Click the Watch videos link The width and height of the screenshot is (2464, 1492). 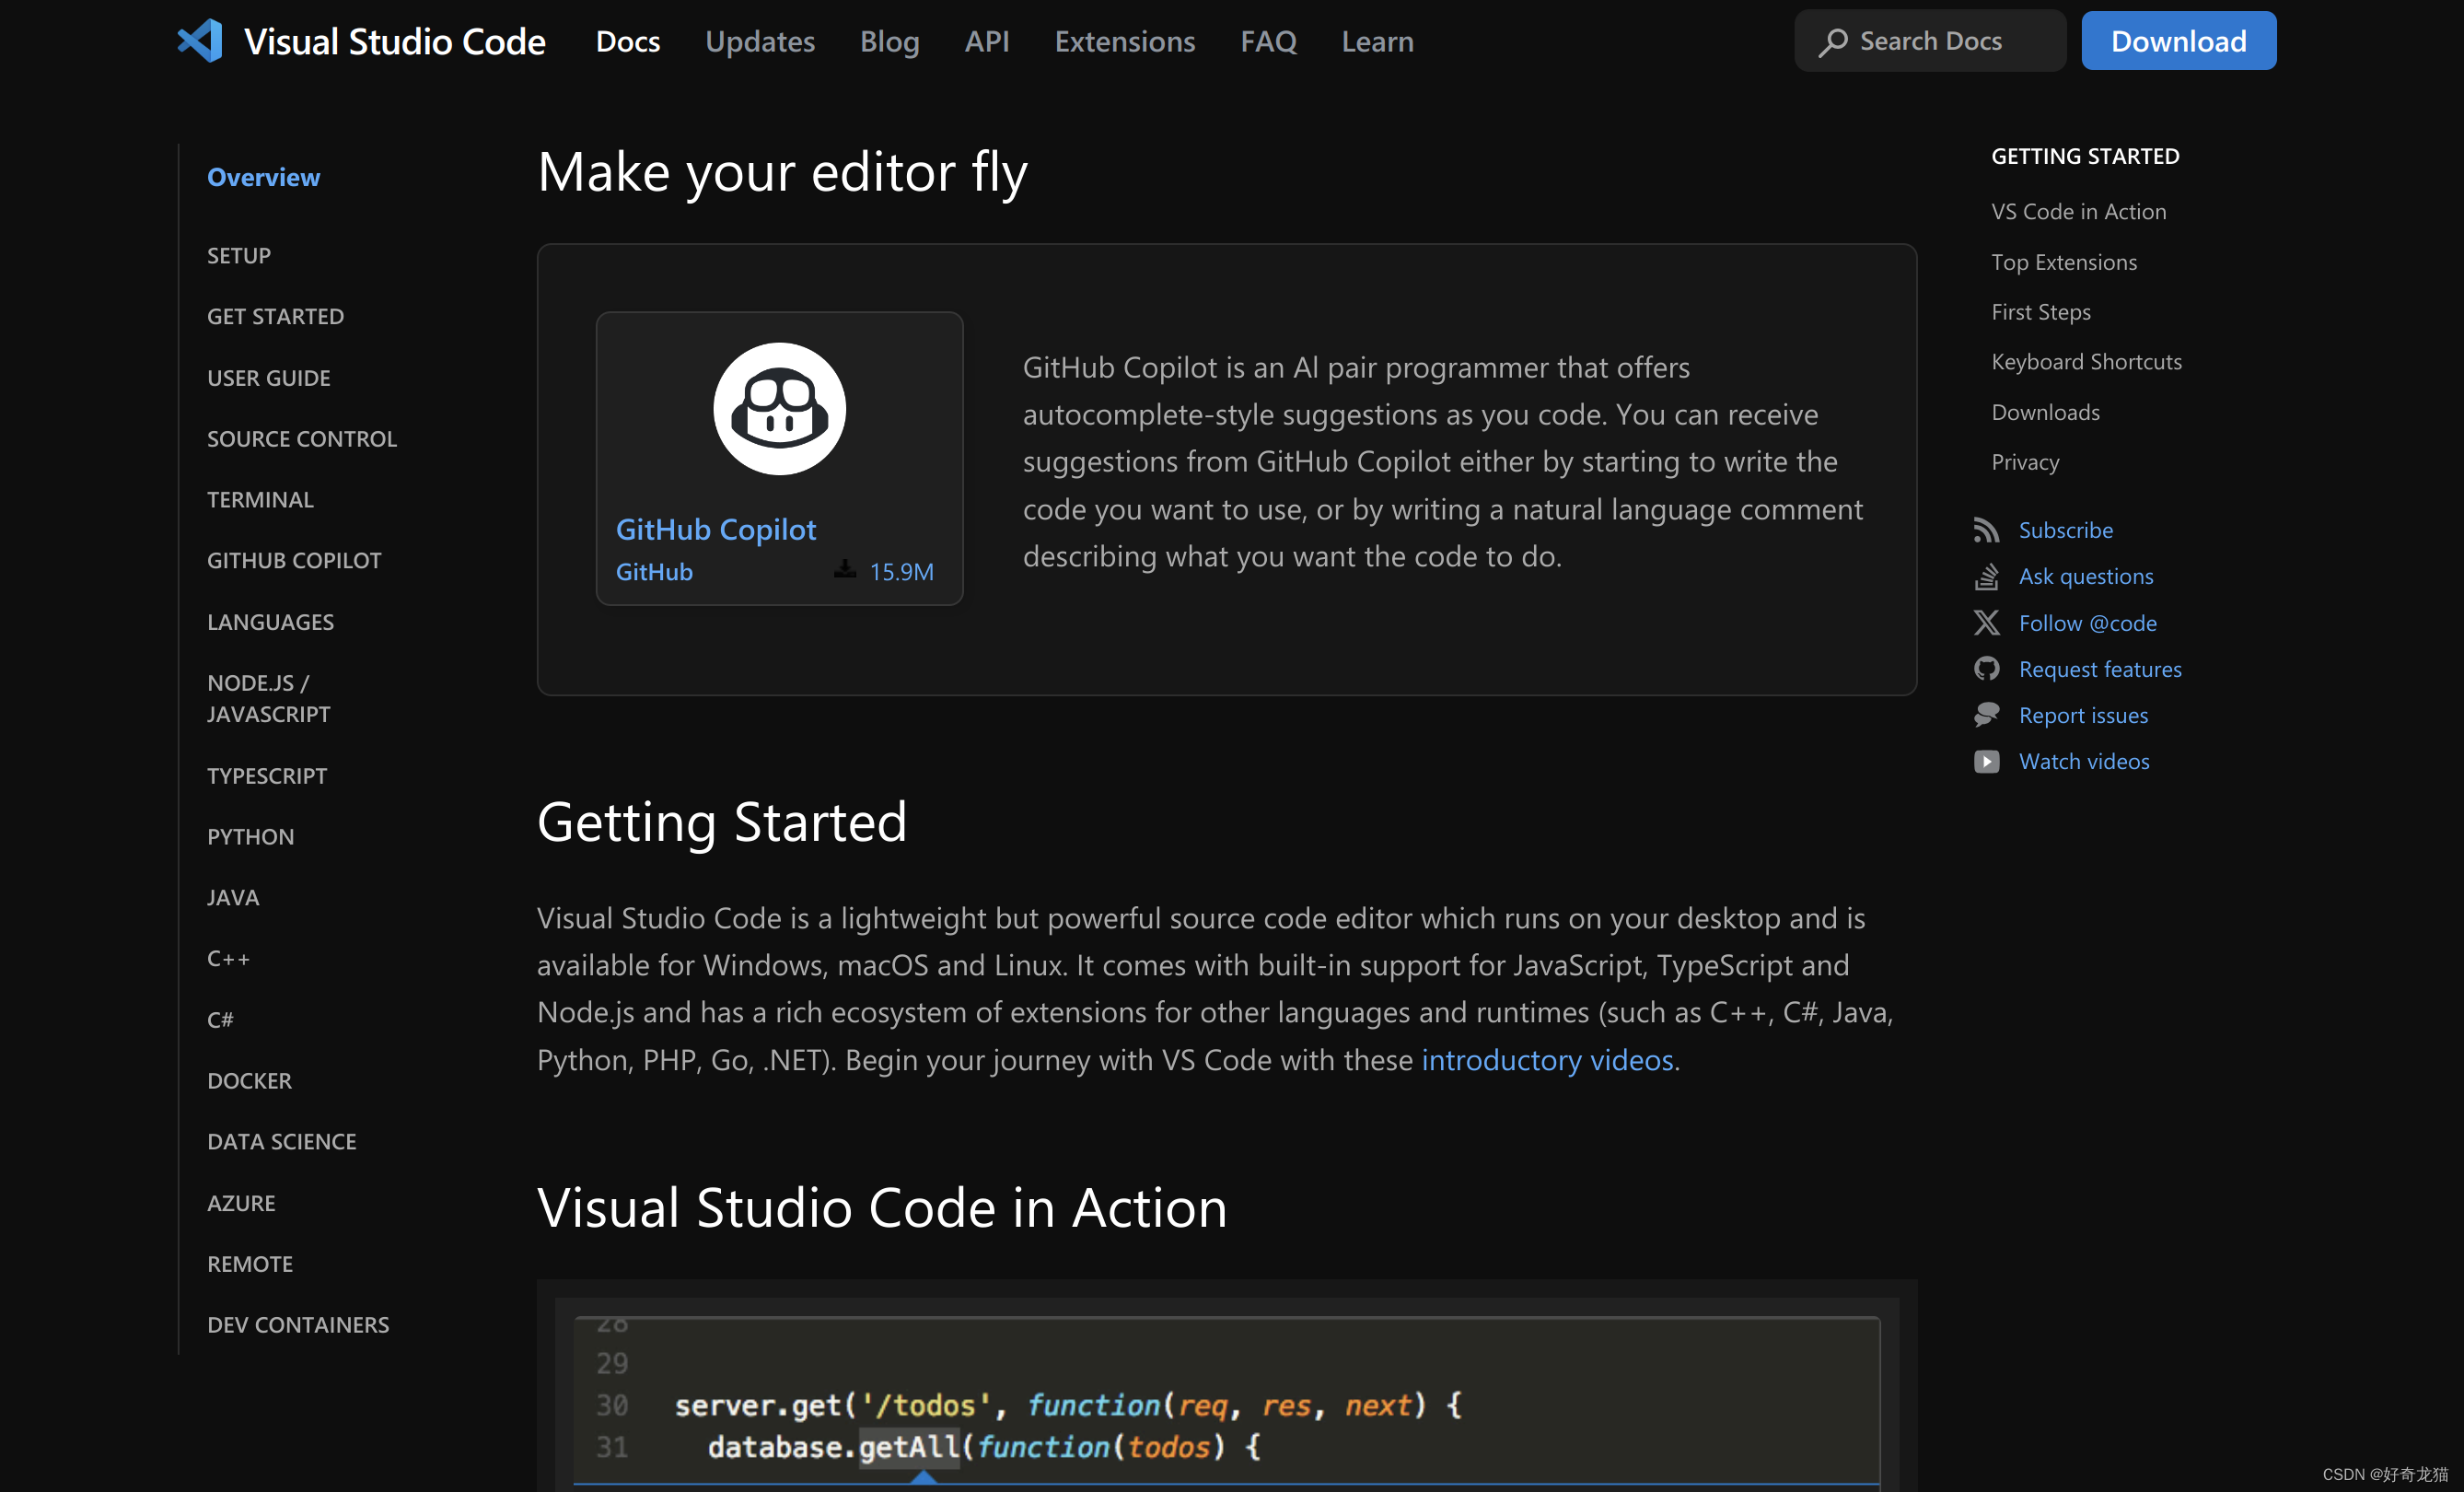pos(2083,762)
